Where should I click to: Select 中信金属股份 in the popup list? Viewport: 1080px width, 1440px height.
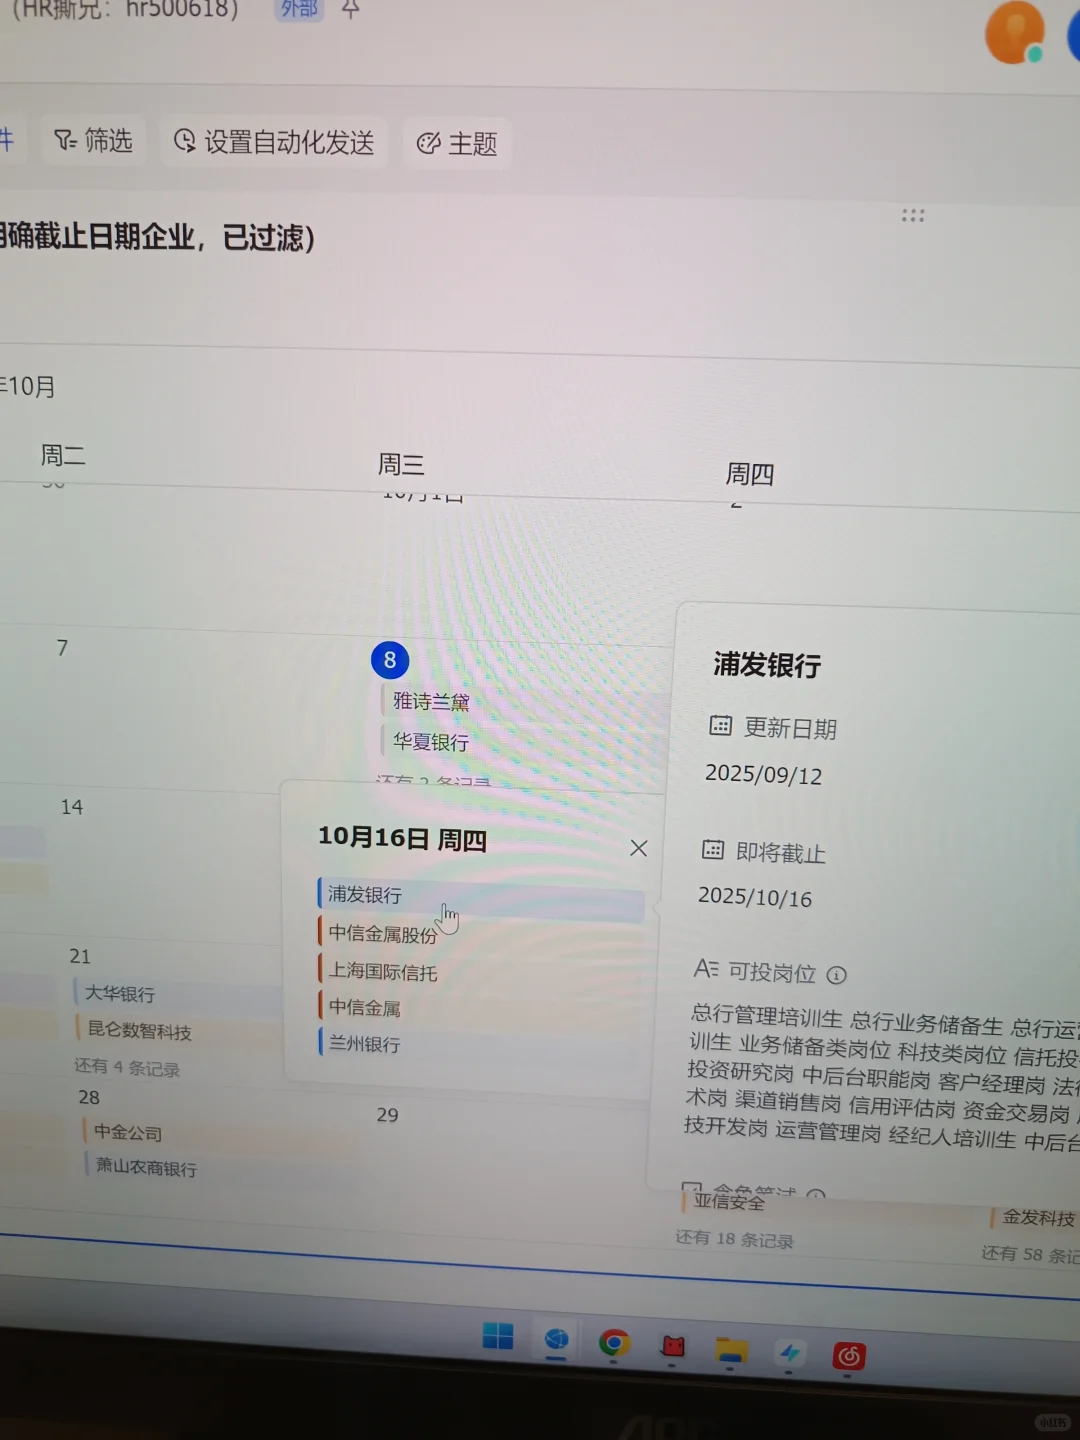(x=382, y=934)
